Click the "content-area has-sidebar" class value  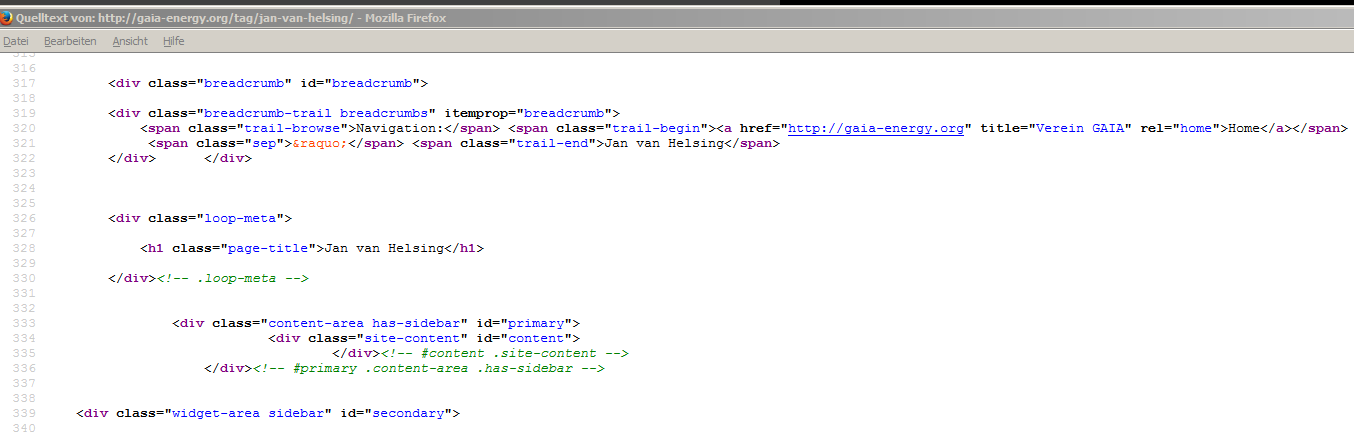point(365,323)
